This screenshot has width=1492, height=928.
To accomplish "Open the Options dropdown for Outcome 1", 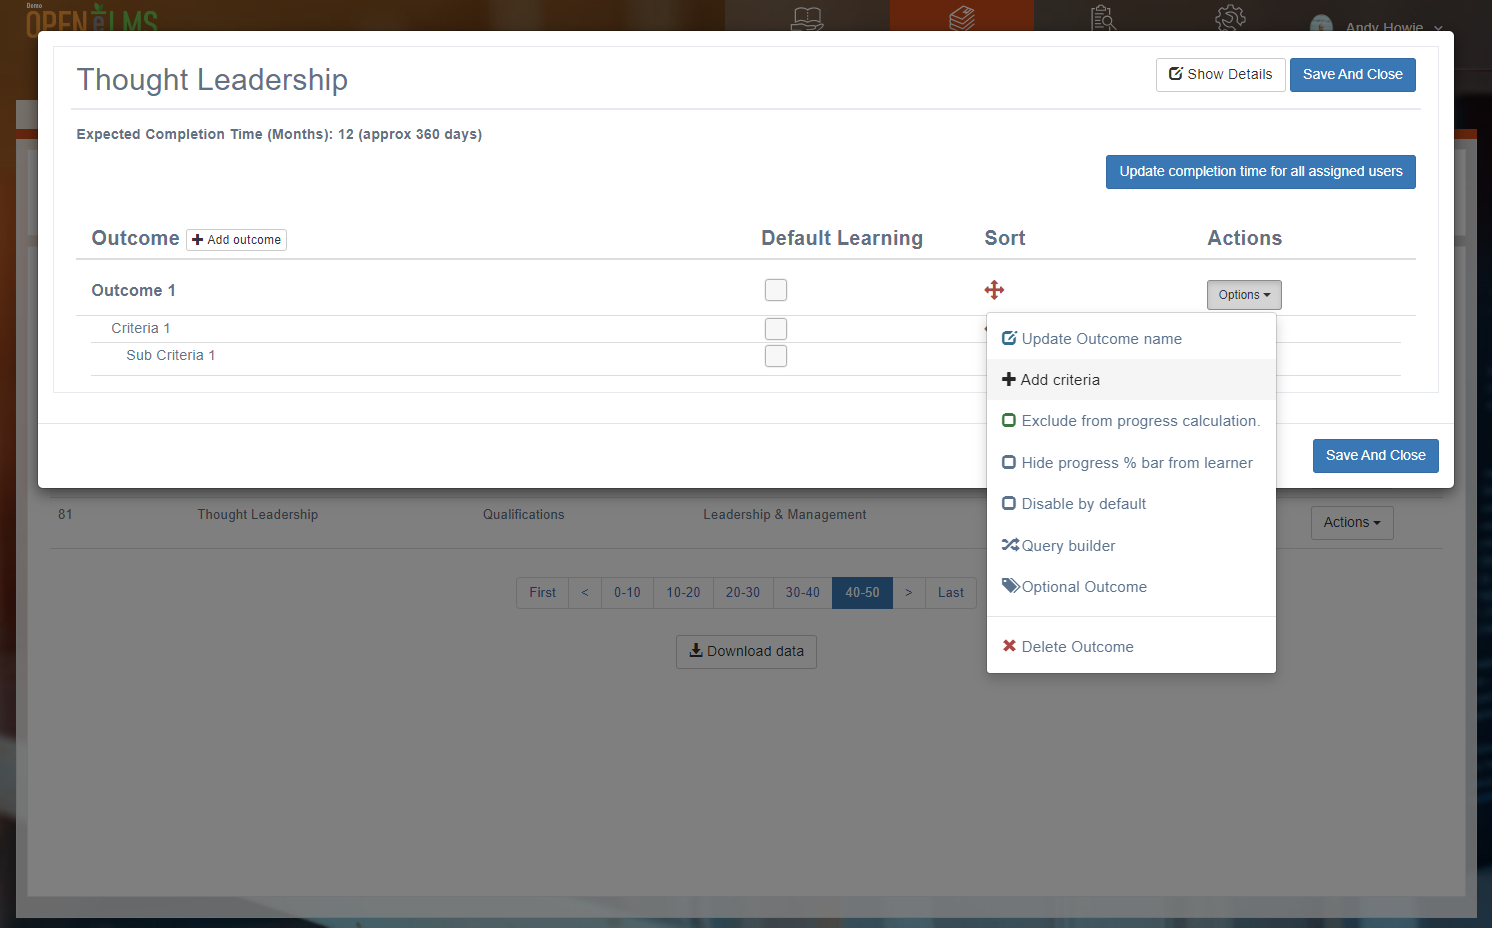I will pos(1244,295).
